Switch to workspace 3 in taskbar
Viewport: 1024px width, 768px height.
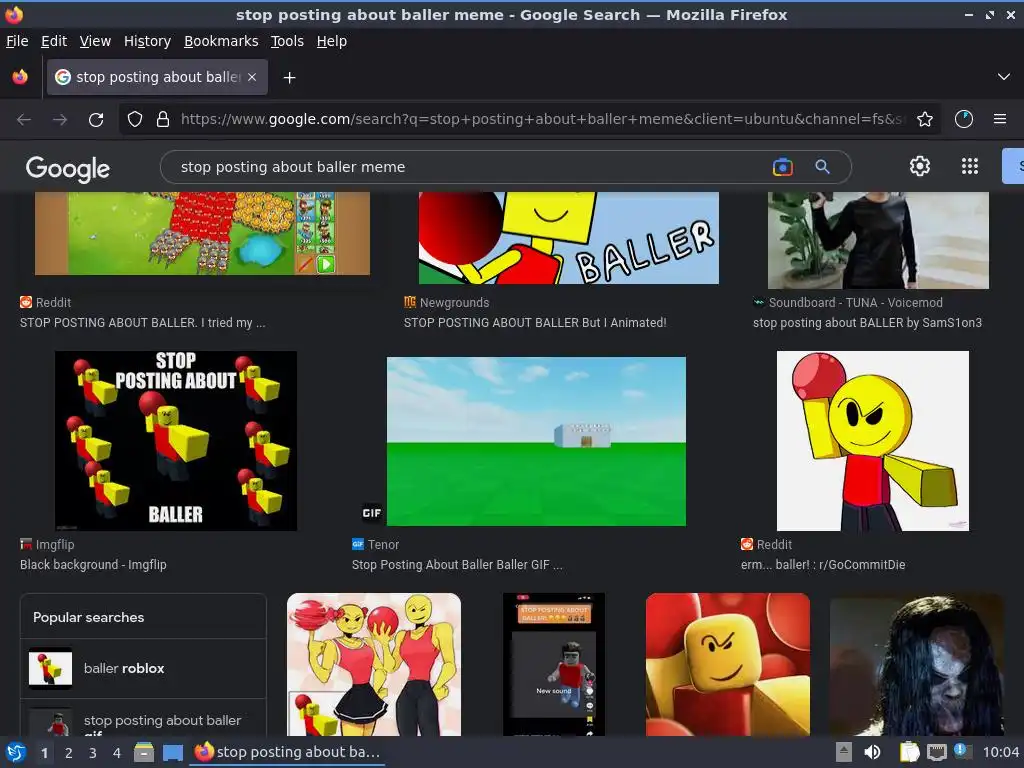point(93,753)
